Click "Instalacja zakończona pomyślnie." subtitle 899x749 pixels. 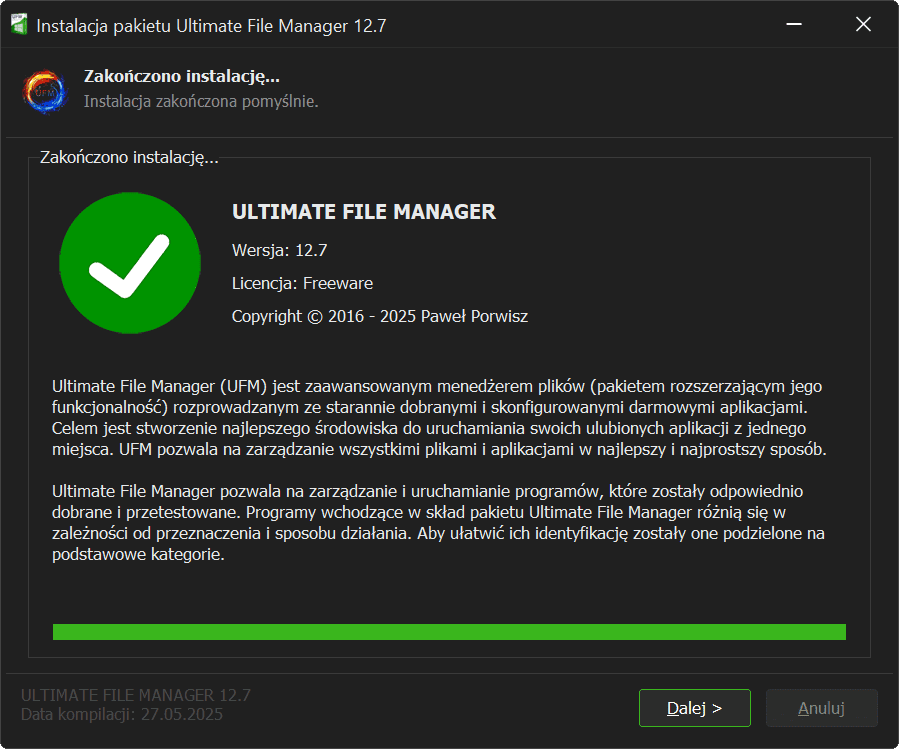201,101
